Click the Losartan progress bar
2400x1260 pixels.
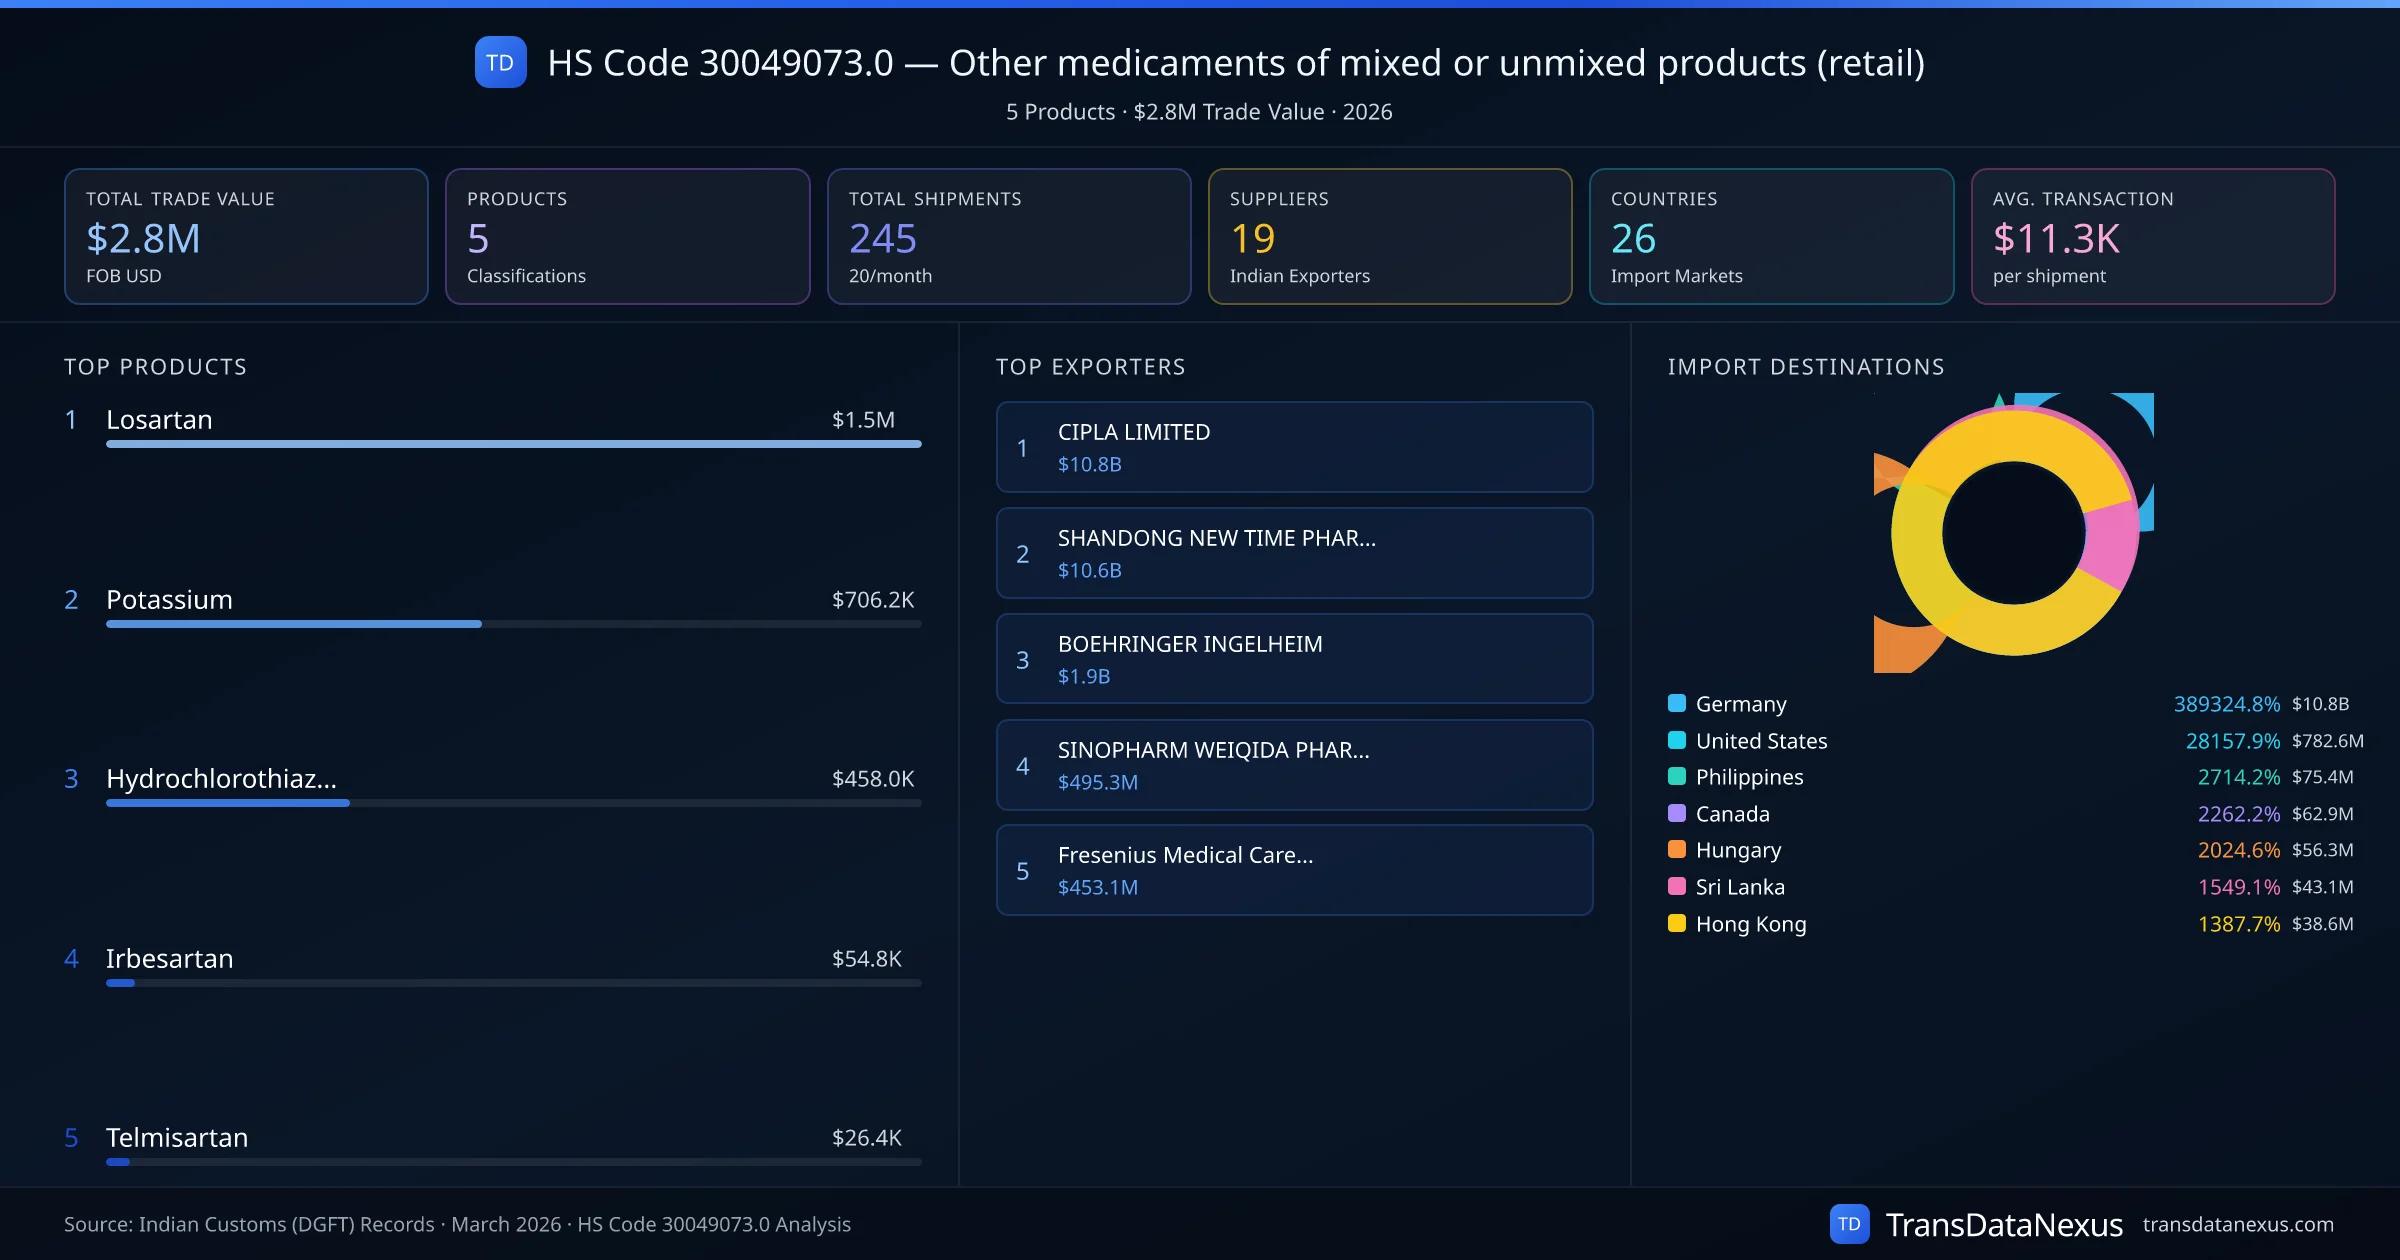point(513,444)
